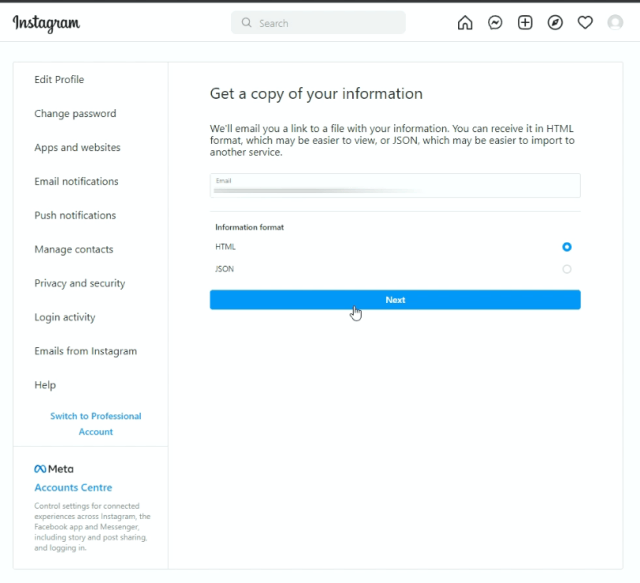Click the 'Get a copy of your information' heading

[x=316, y=94]
